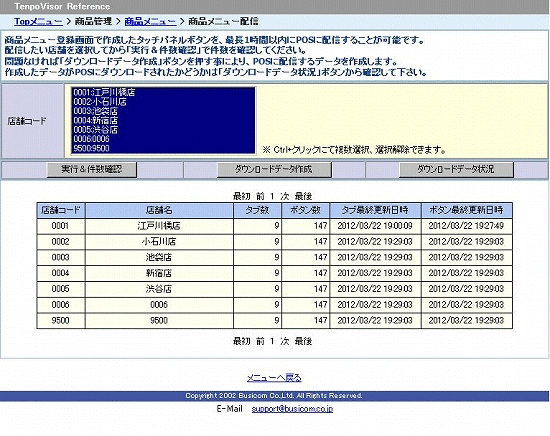Click the 店舗名 column header
The height and width of the screenshot is (436, 550).
pyautogui.click(x=159, y=210)
